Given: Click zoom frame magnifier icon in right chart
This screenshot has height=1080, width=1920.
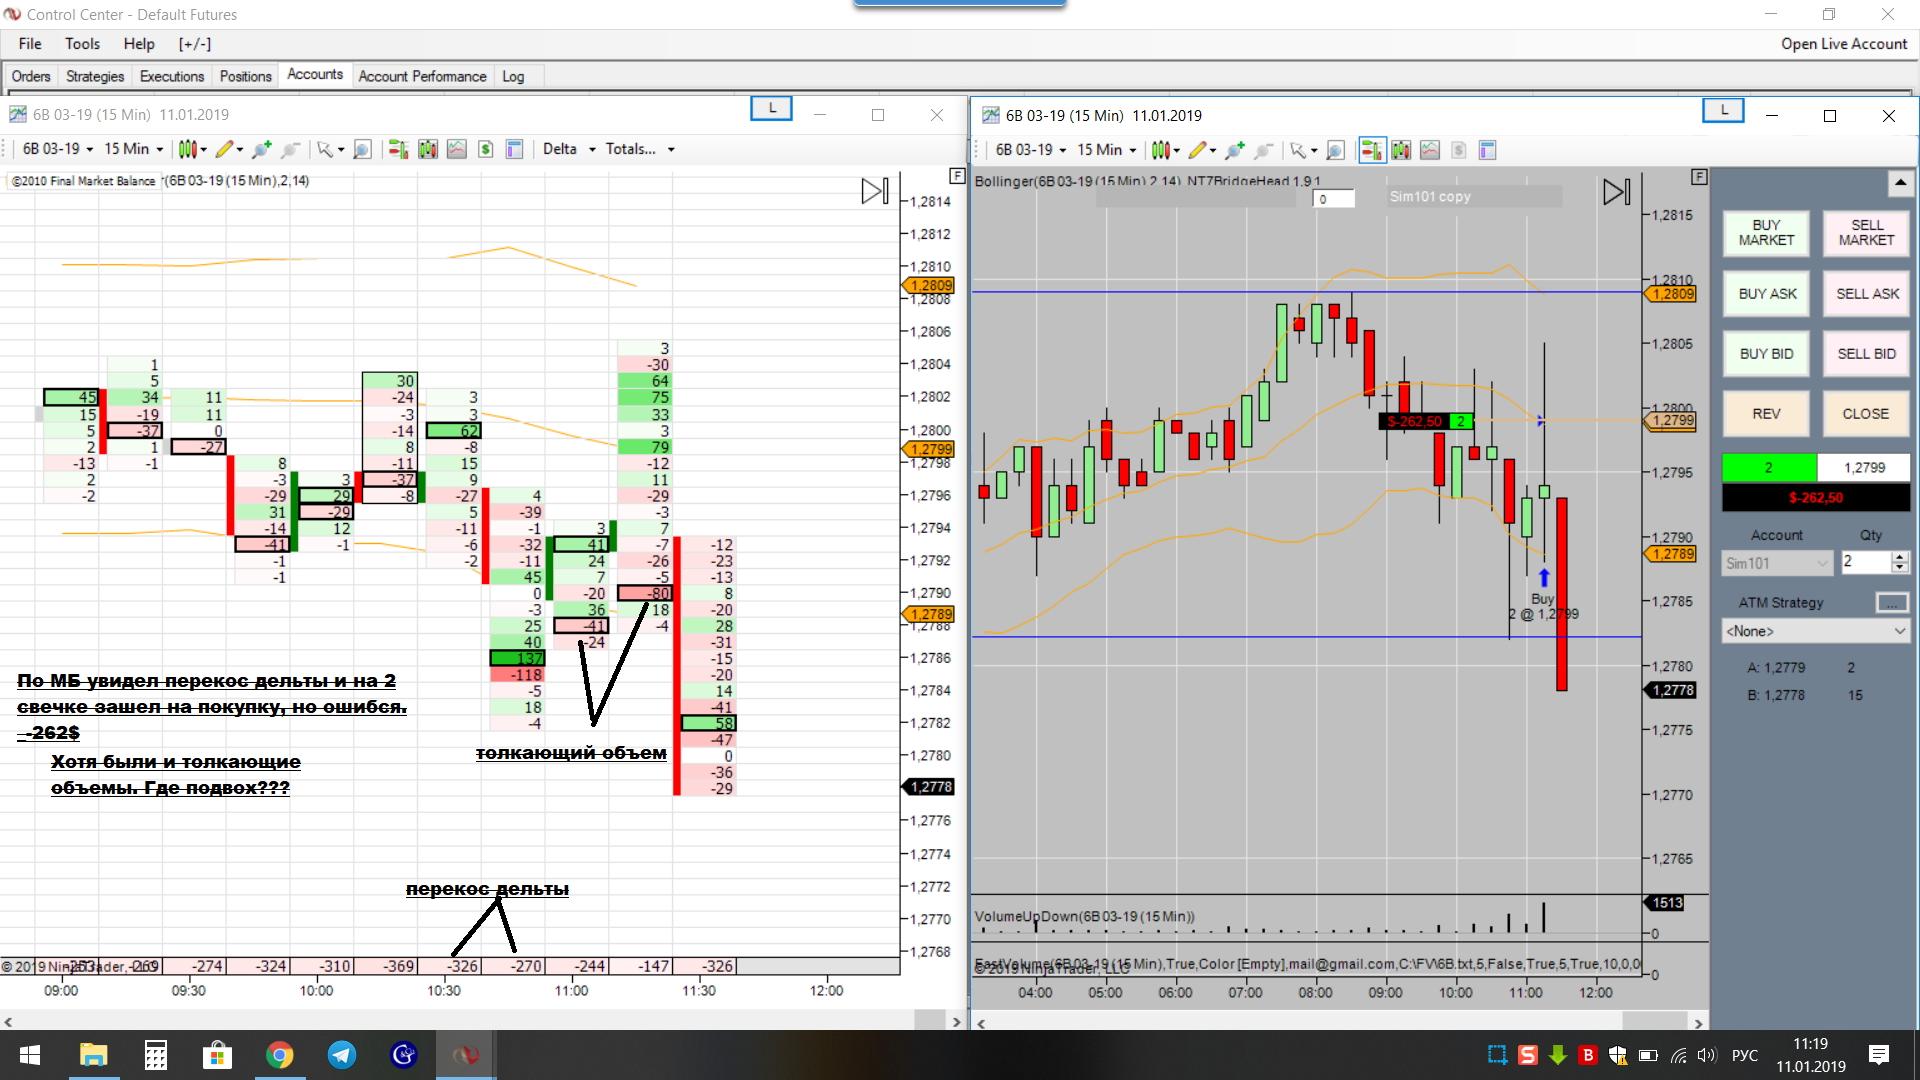Looking at the screenshot, I should pos(1335,150).
